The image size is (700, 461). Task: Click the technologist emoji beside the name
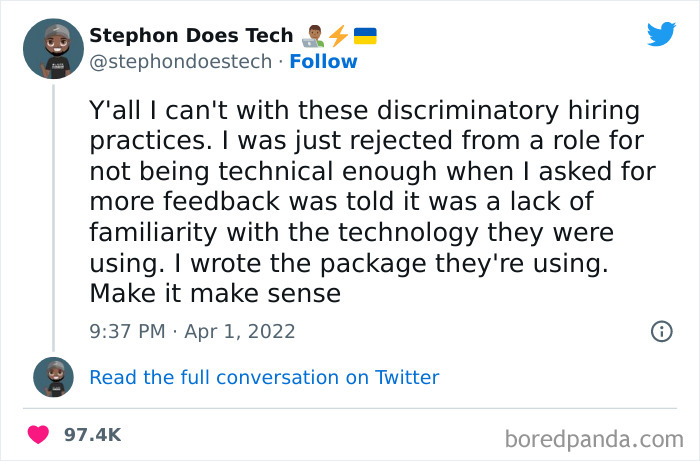click(314, 36)
